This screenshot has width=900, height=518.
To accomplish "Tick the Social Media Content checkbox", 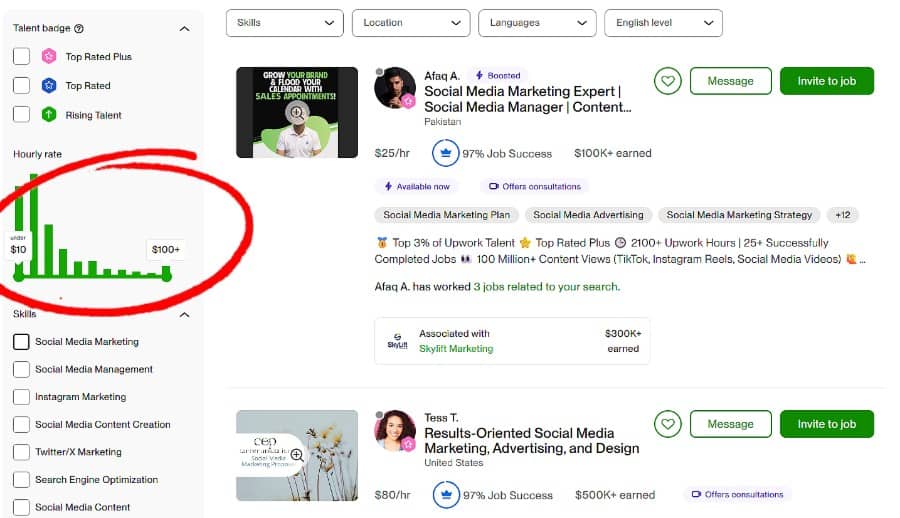I will (21, 507).
